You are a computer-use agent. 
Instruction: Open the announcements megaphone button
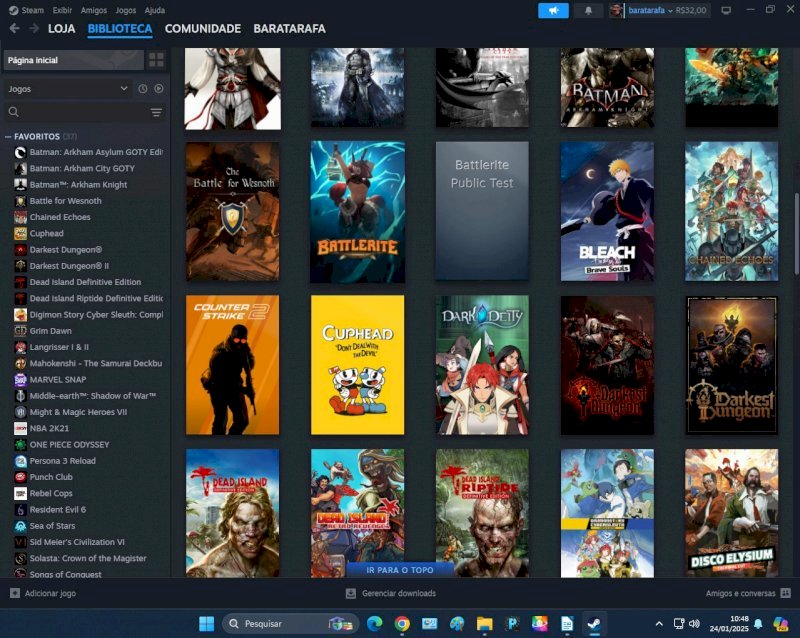[553, 10]
